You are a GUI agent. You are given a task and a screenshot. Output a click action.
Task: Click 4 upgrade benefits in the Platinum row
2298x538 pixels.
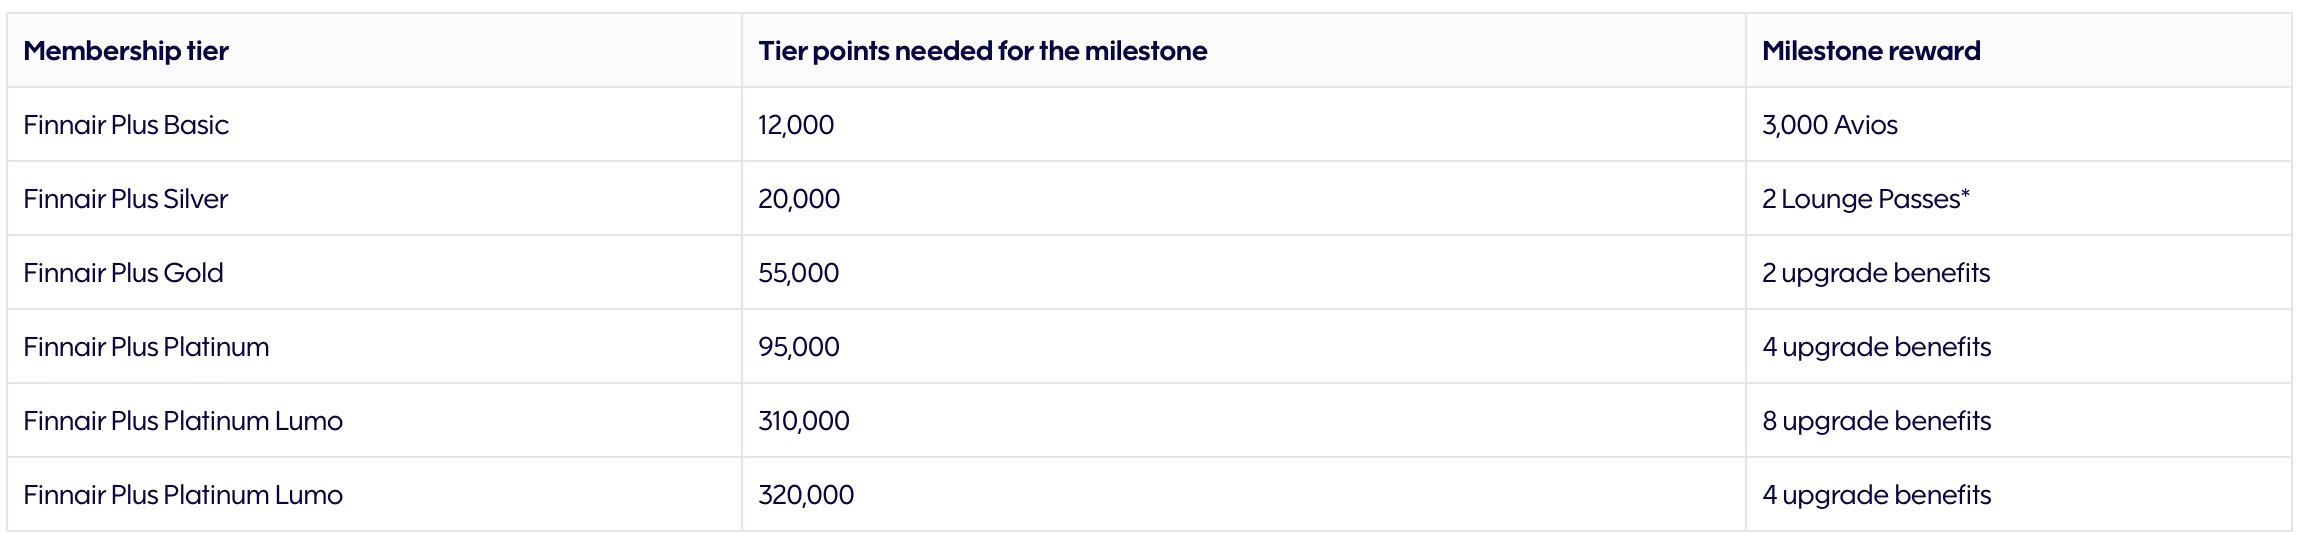1877,347
